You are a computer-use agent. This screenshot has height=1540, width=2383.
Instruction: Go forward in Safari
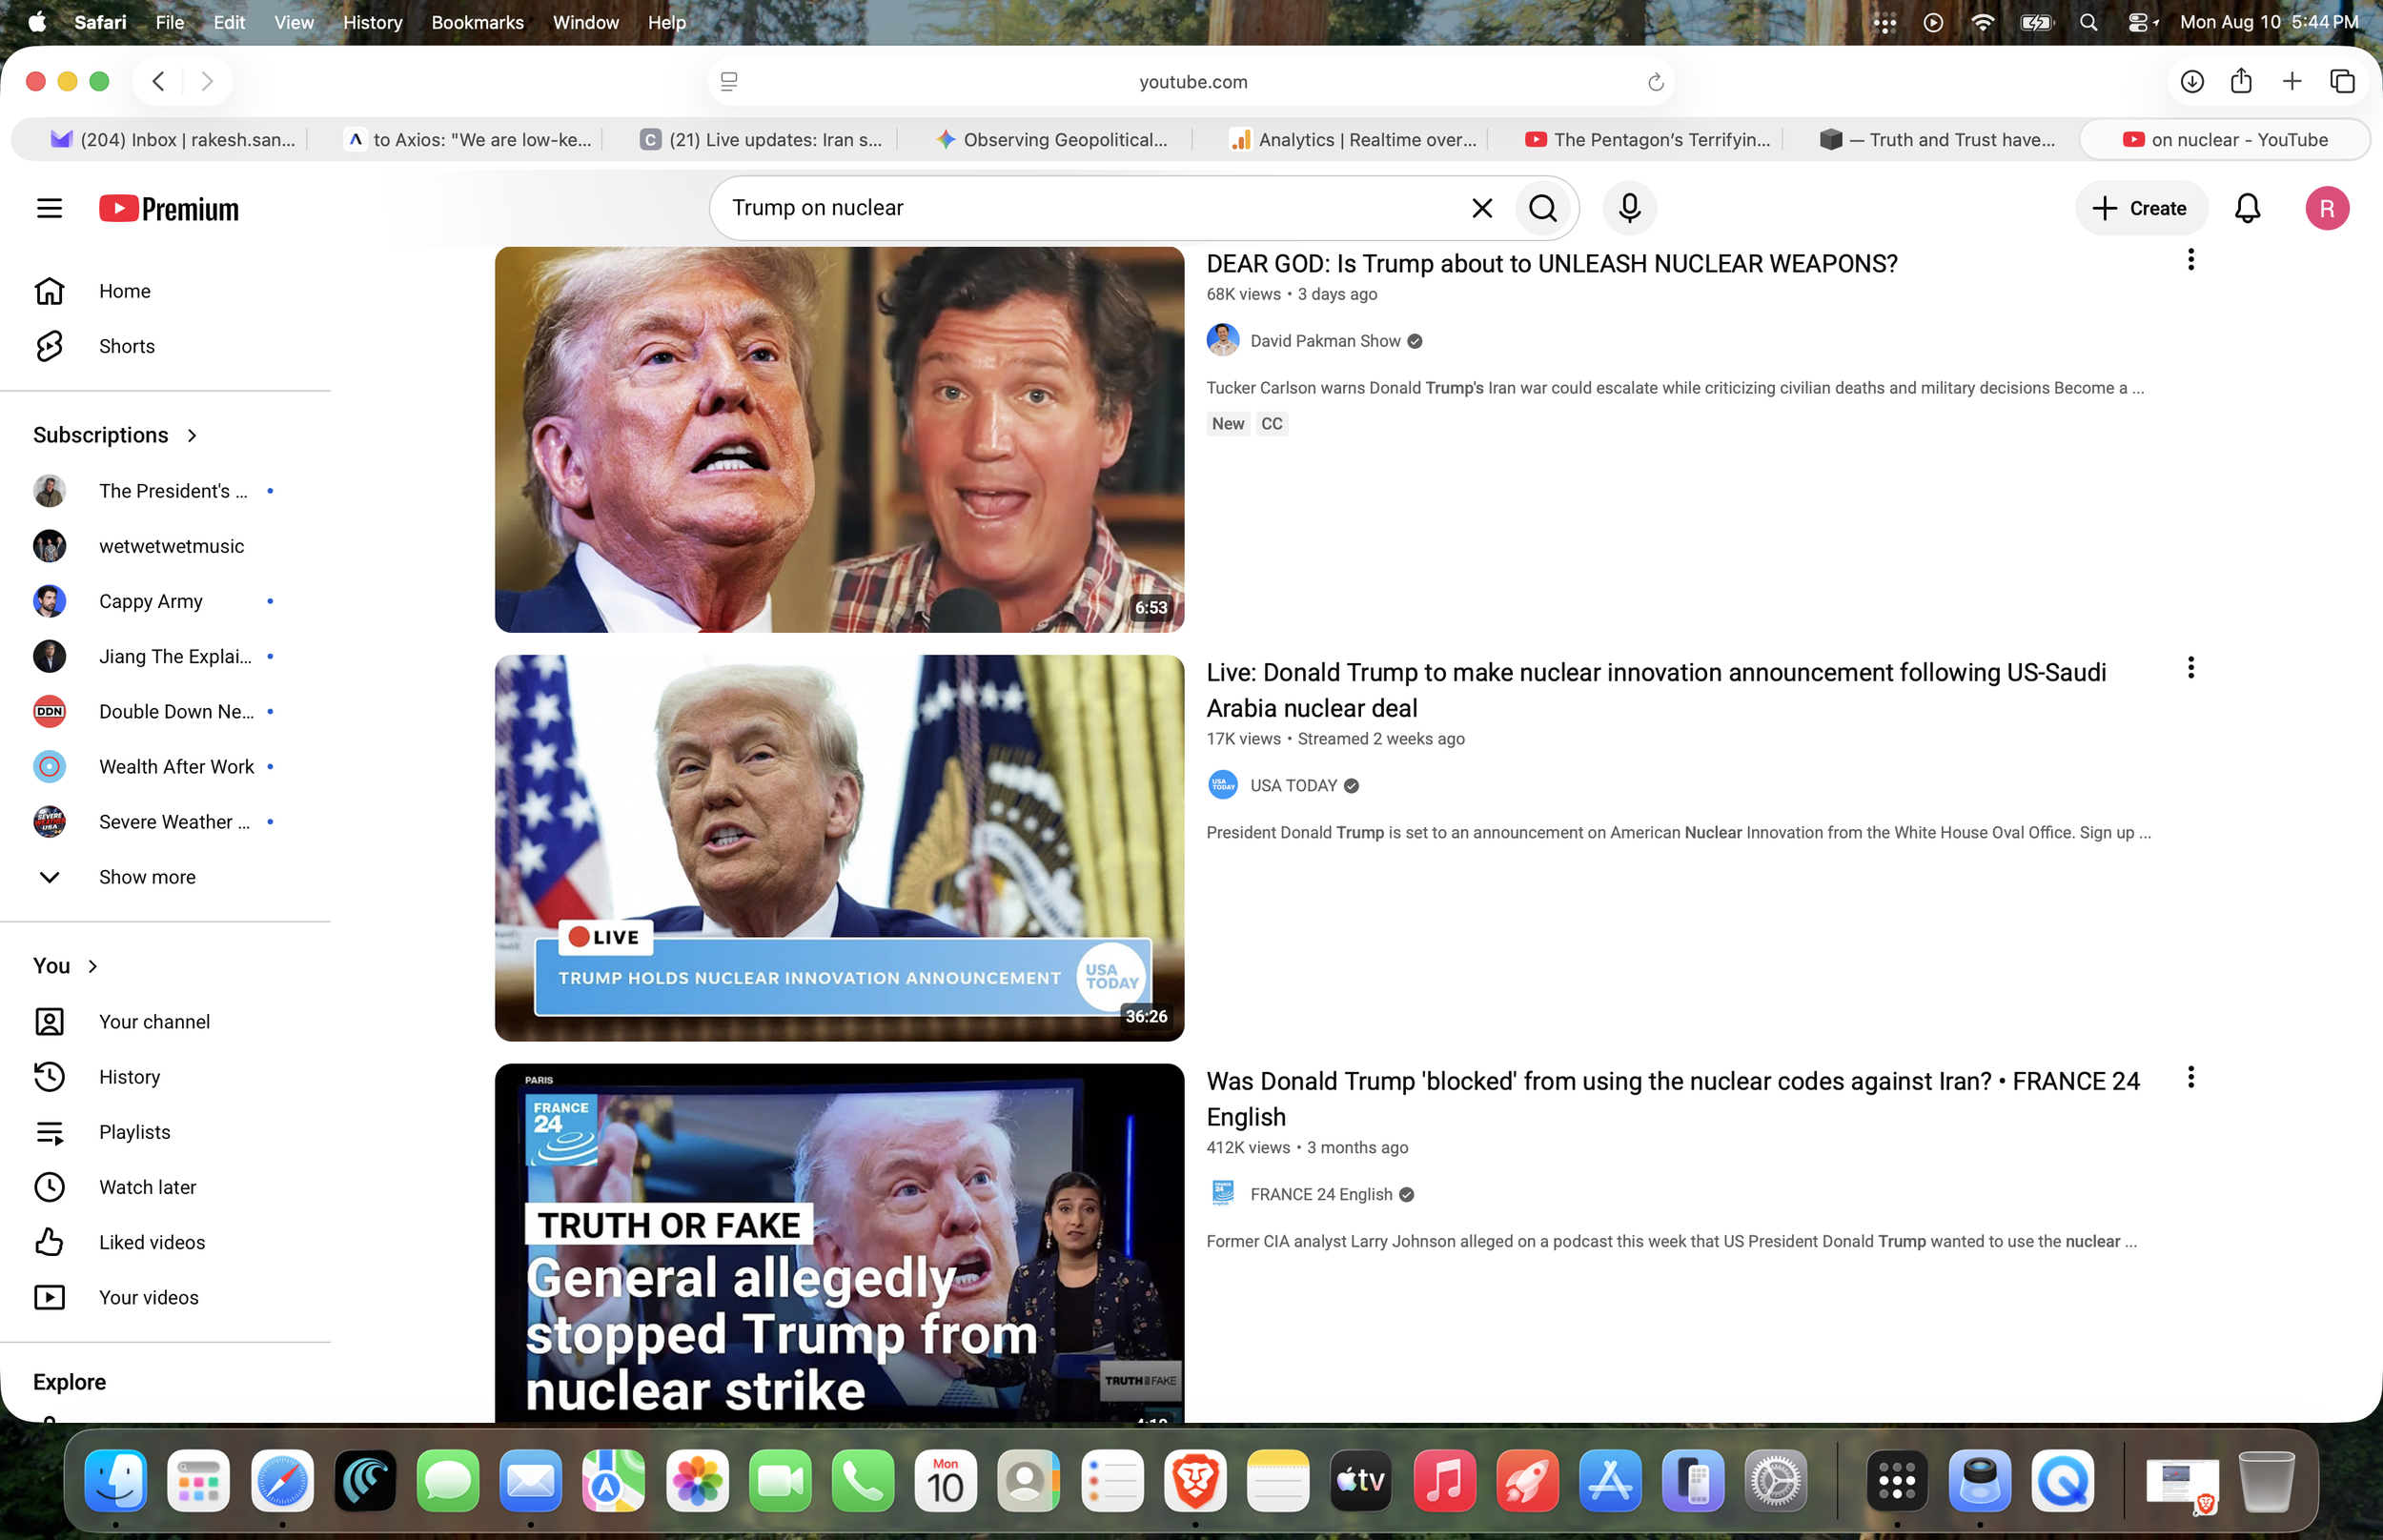point(207,81)
